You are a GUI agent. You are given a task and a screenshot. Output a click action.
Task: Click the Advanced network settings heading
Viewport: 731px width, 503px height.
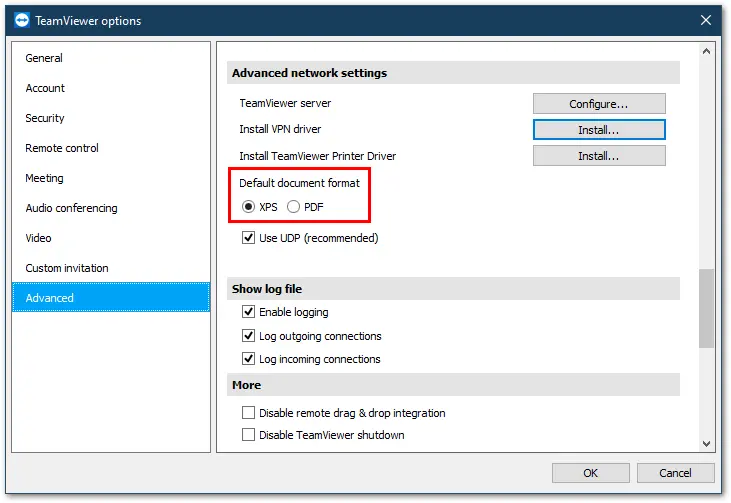tap(310, 73)
